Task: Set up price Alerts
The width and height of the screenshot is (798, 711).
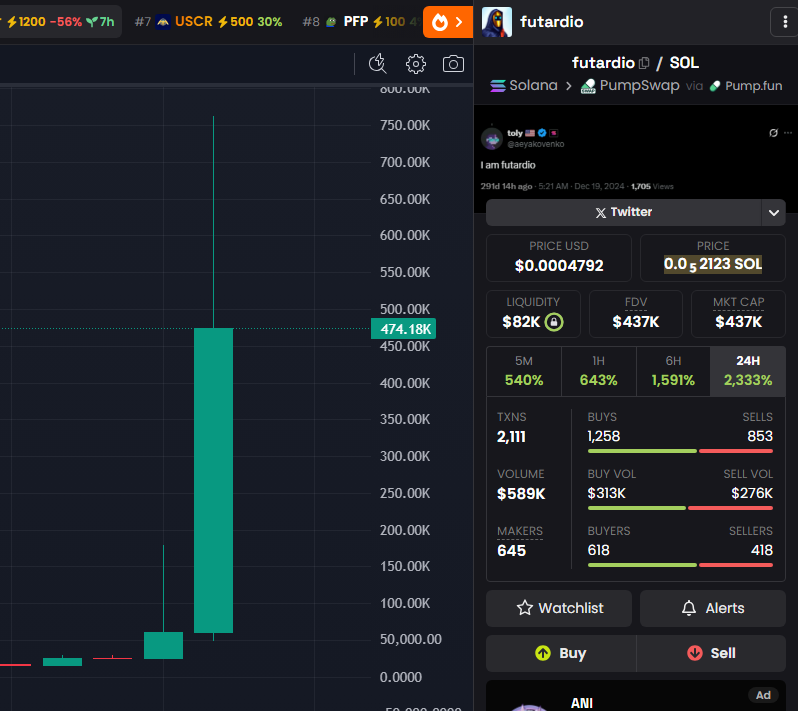Action: pyautogui.click(x=712, y=608)
